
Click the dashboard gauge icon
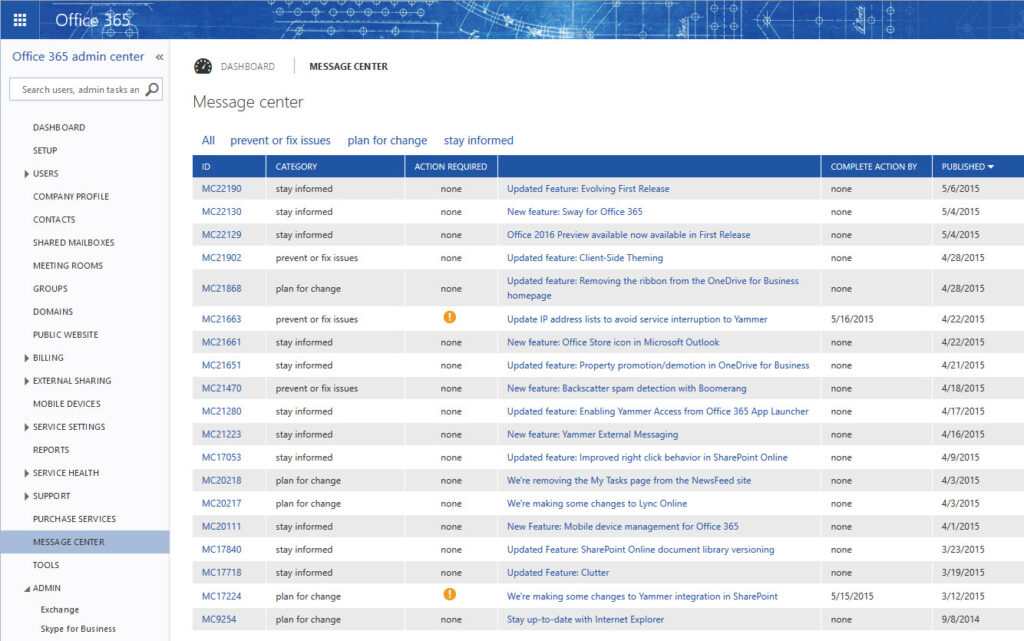pos(203,66)
